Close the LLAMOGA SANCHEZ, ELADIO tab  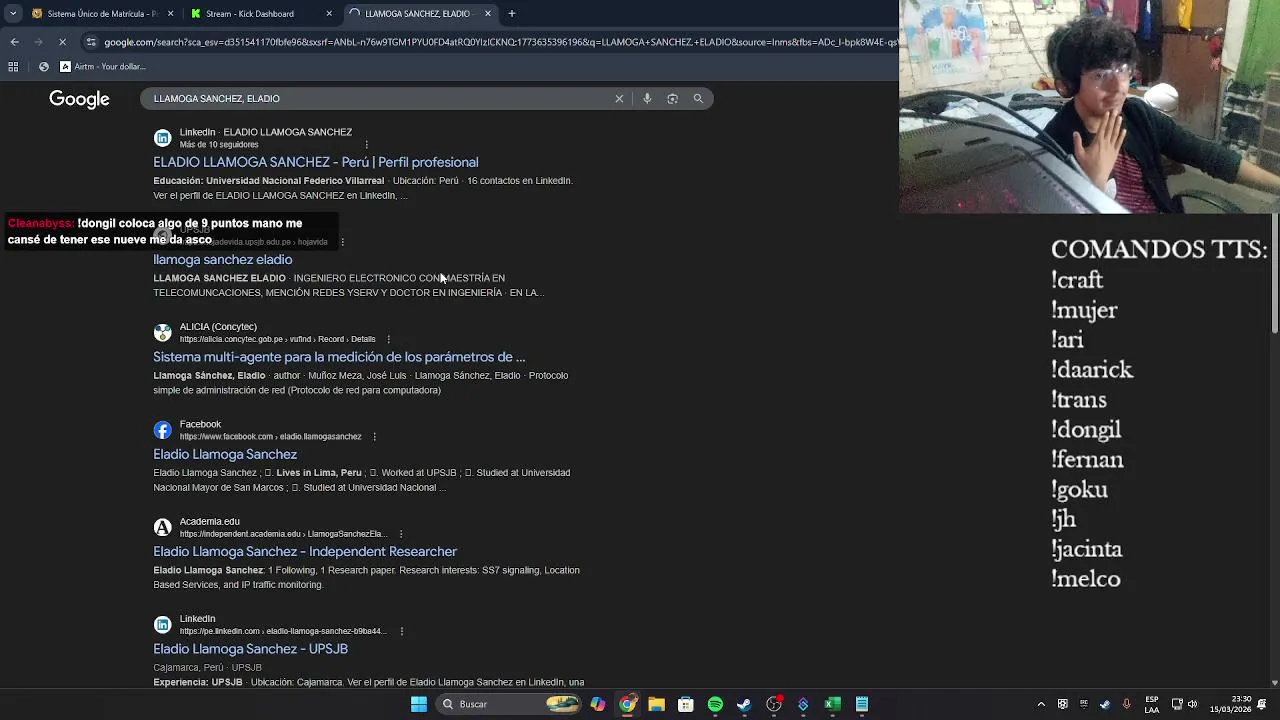488,13
